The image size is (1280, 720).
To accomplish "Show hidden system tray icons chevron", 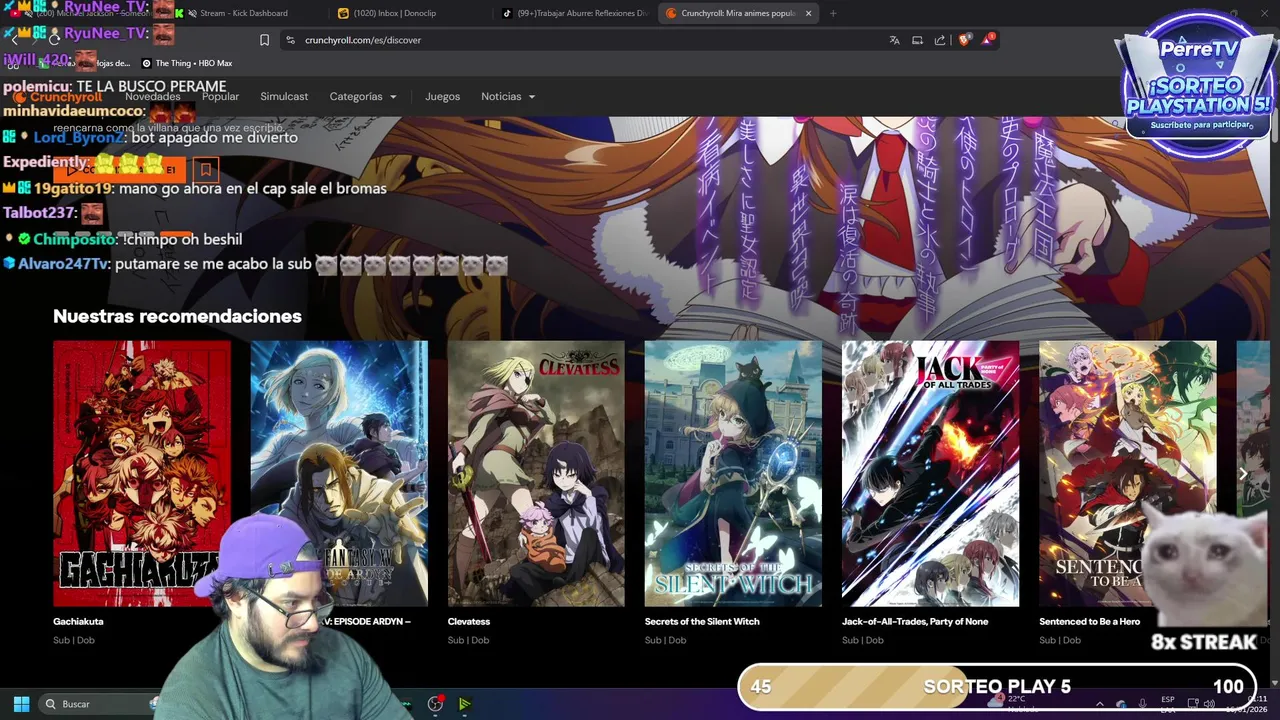I will pos(1099,704).
